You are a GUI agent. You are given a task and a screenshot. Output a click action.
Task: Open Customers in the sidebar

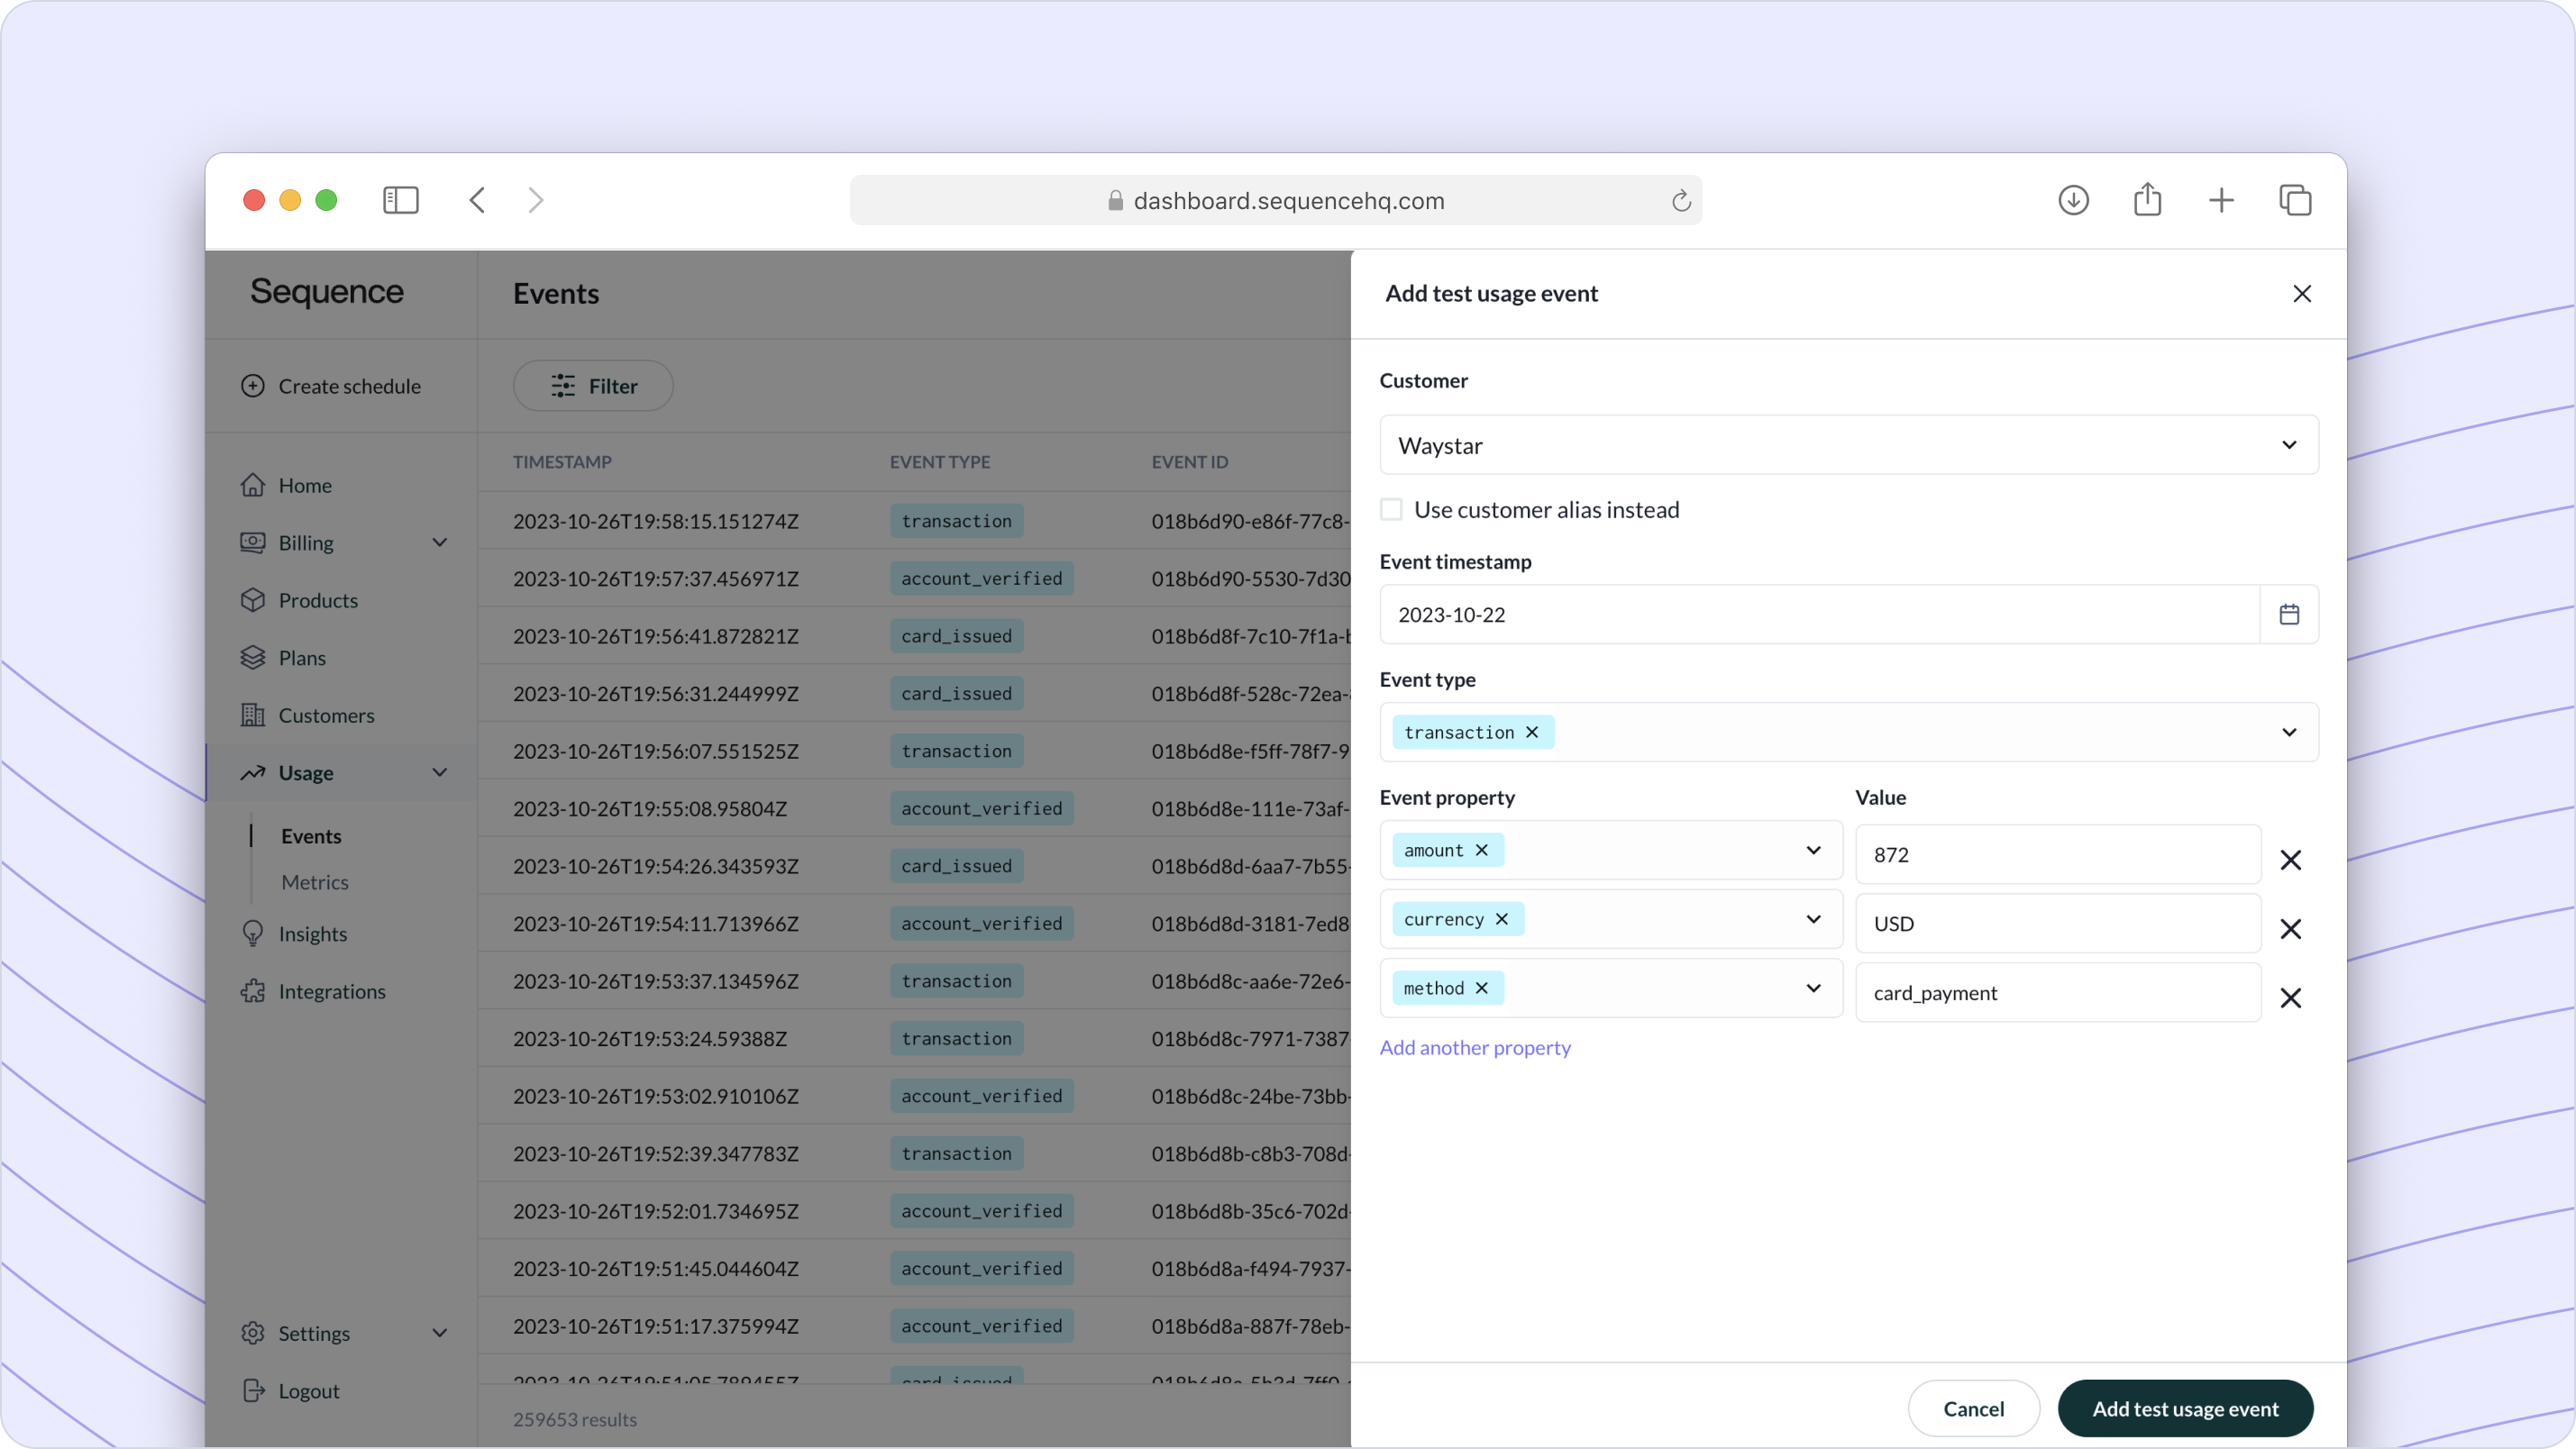point(326,715)
